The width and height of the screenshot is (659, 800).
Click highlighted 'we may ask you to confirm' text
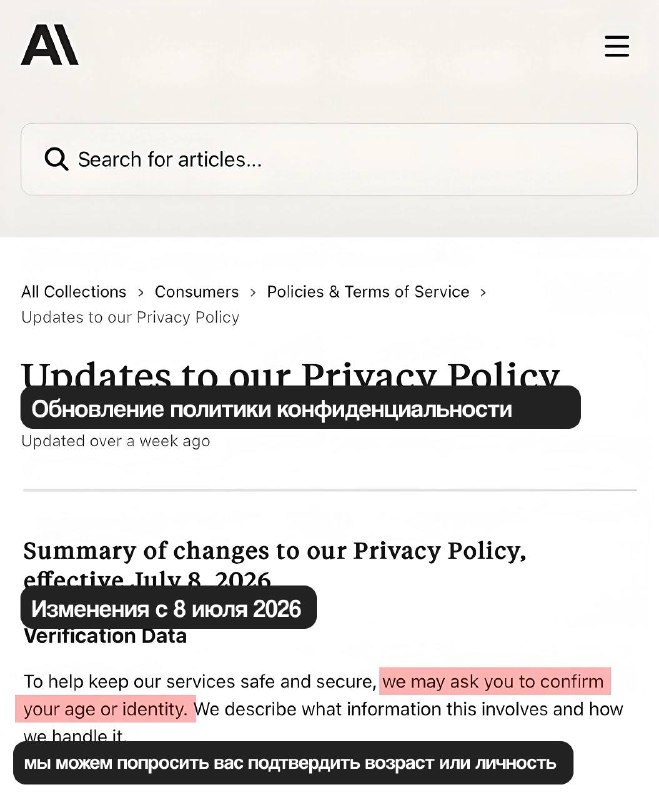point(495,681)
